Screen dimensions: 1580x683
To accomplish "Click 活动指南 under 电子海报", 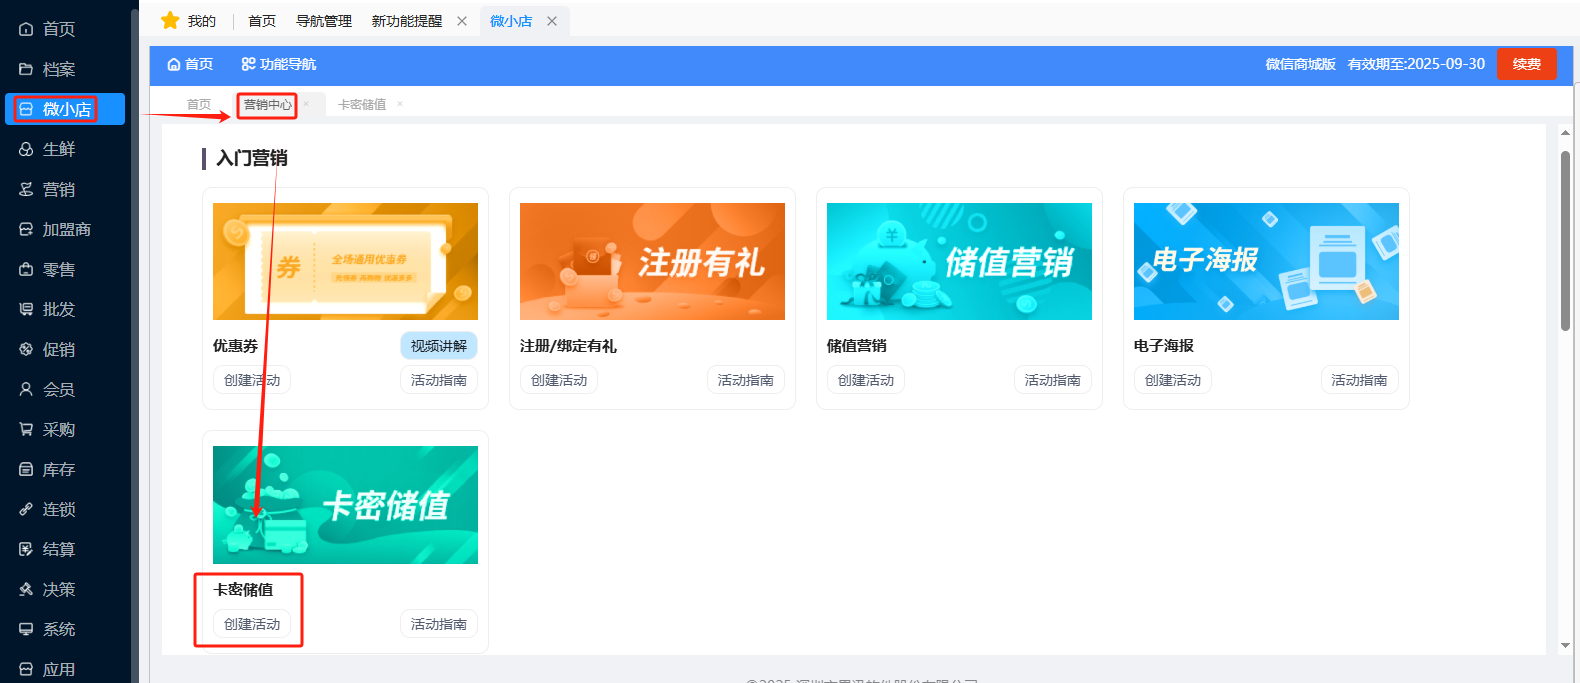I will tap(1359, 380).
